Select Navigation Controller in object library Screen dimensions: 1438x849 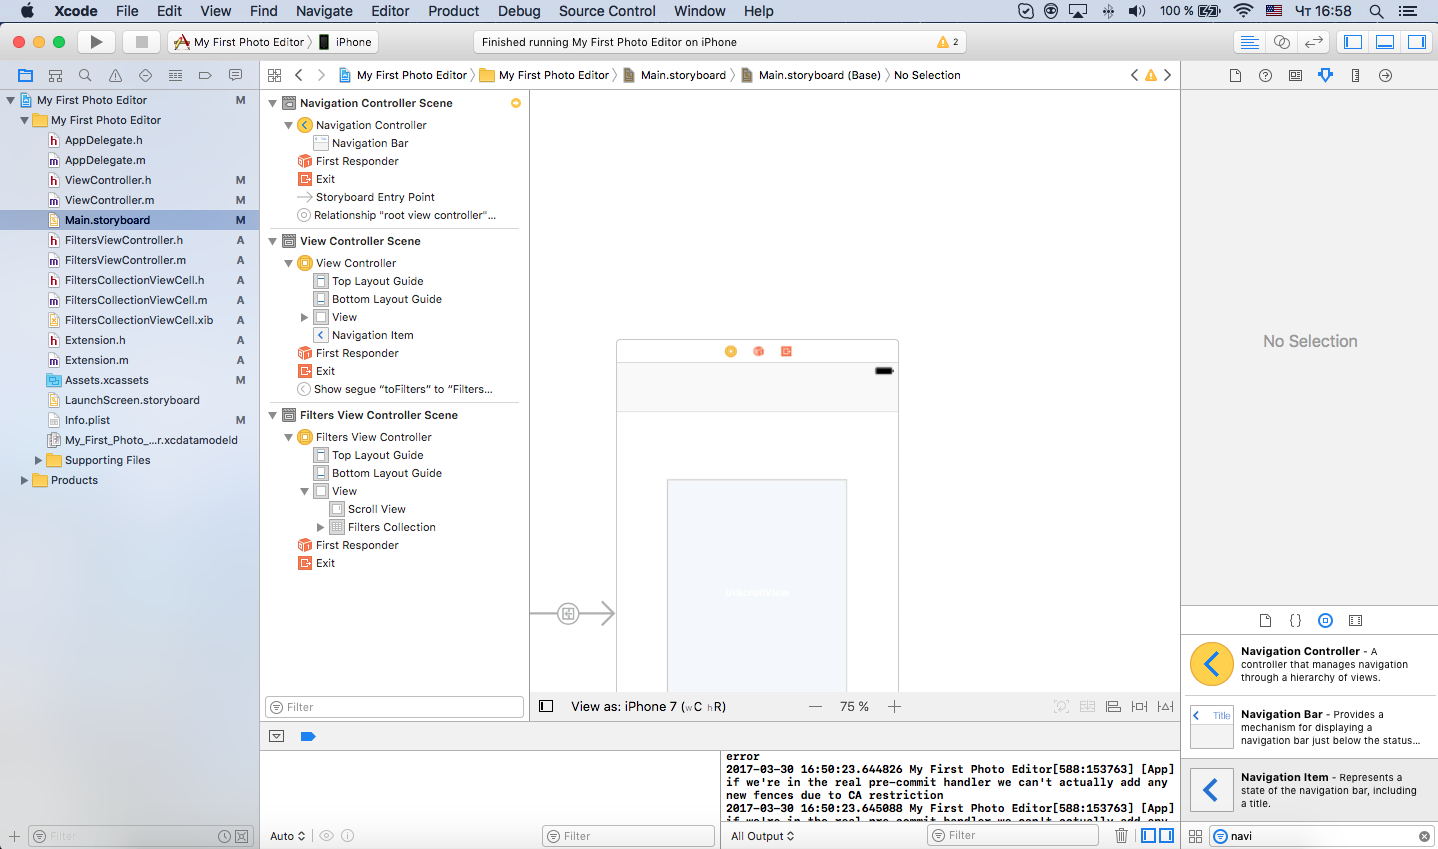pyautogui.click(x=1309, y=664)
